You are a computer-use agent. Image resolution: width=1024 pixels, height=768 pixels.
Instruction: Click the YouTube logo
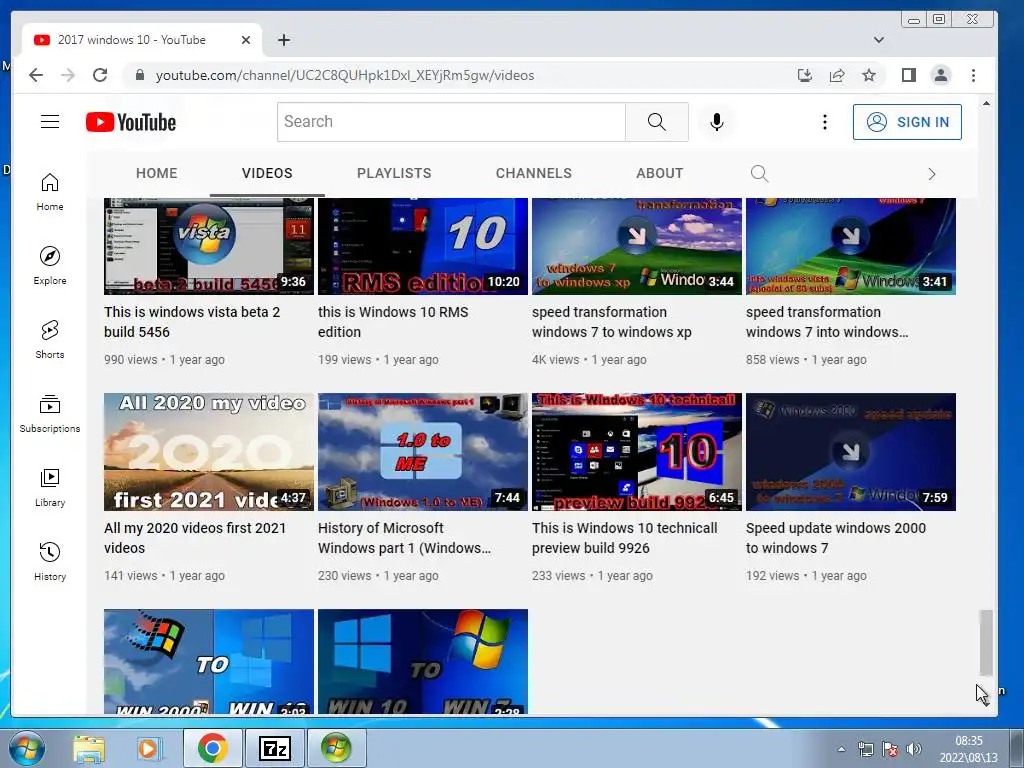coord(131,122)
